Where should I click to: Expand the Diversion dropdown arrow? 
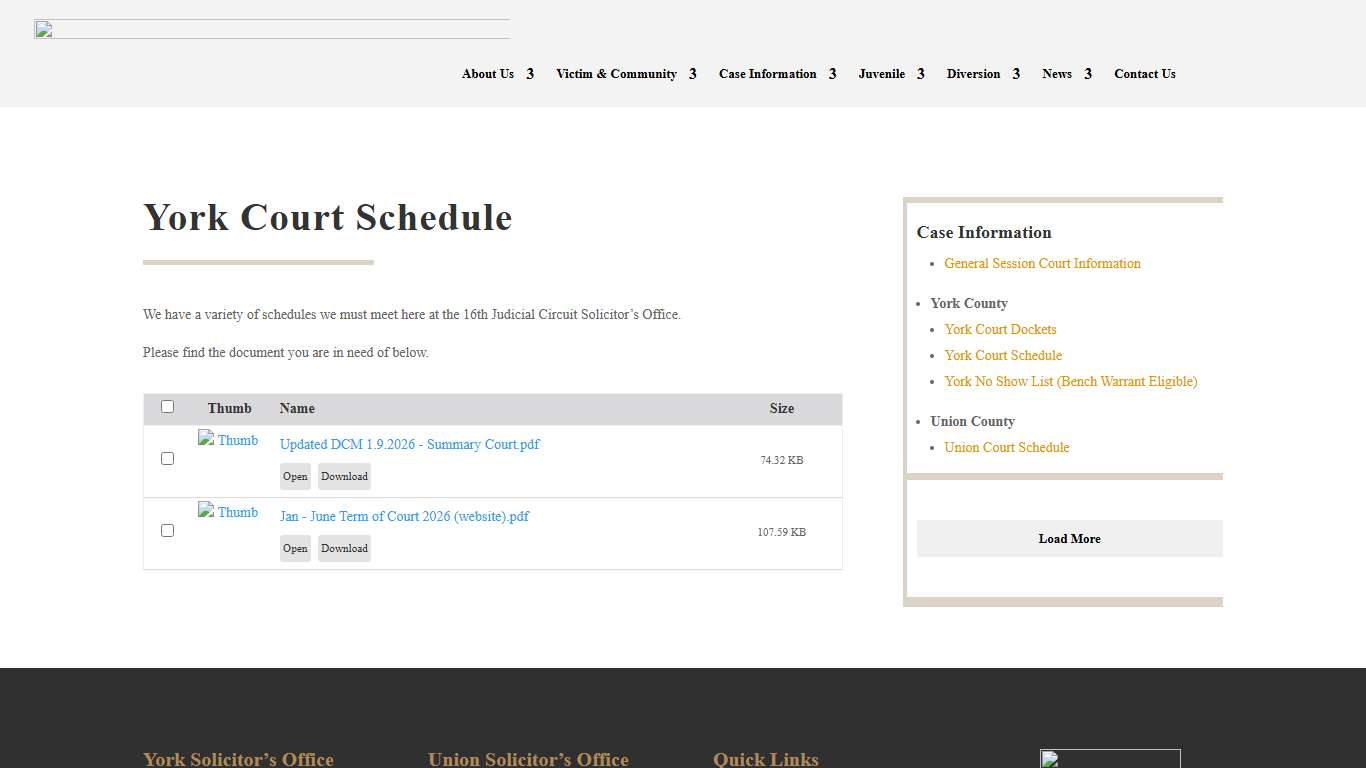tap(1017, 74)
